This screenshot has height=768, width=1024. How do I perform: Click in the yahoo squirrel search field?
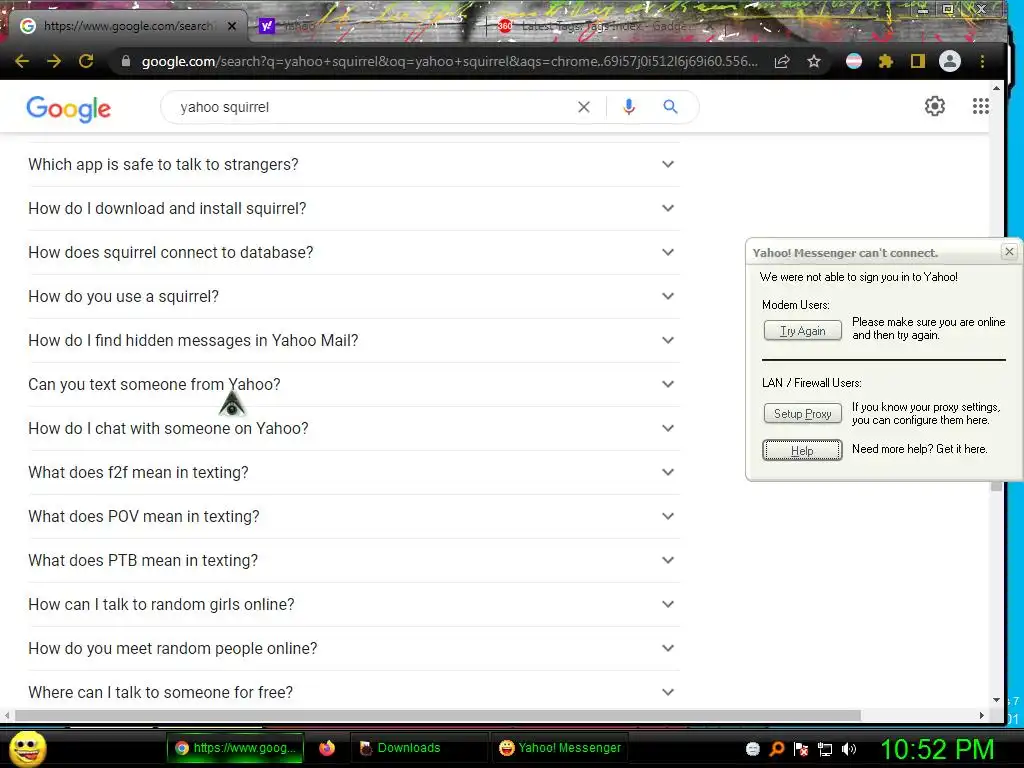(x=372, y=107)
